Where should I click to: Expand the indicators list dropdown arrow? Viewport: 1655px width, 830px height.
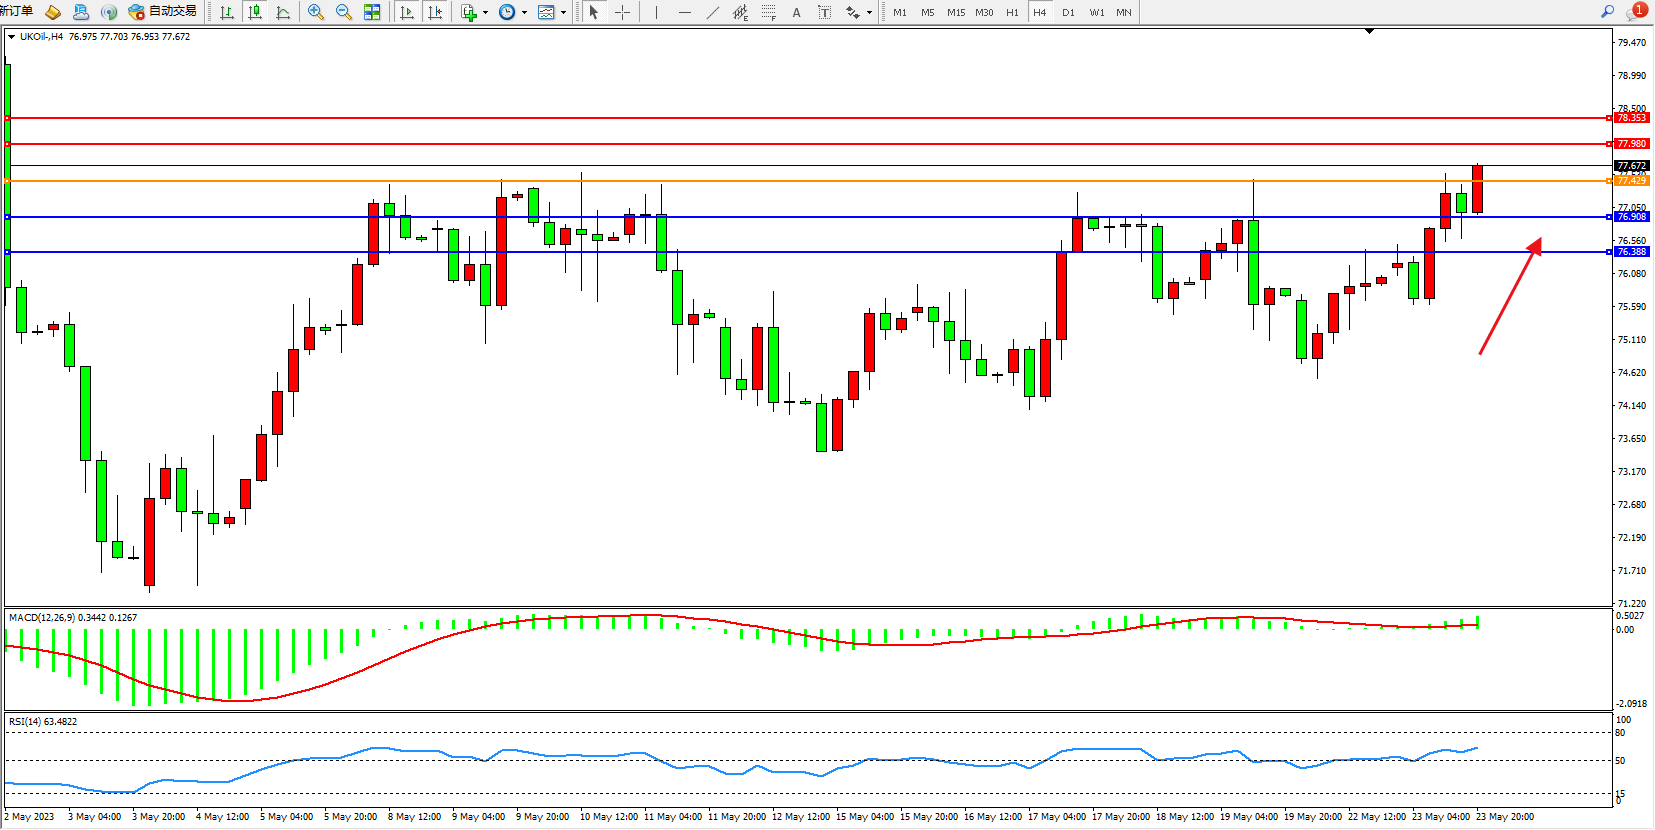pos(485,13)
